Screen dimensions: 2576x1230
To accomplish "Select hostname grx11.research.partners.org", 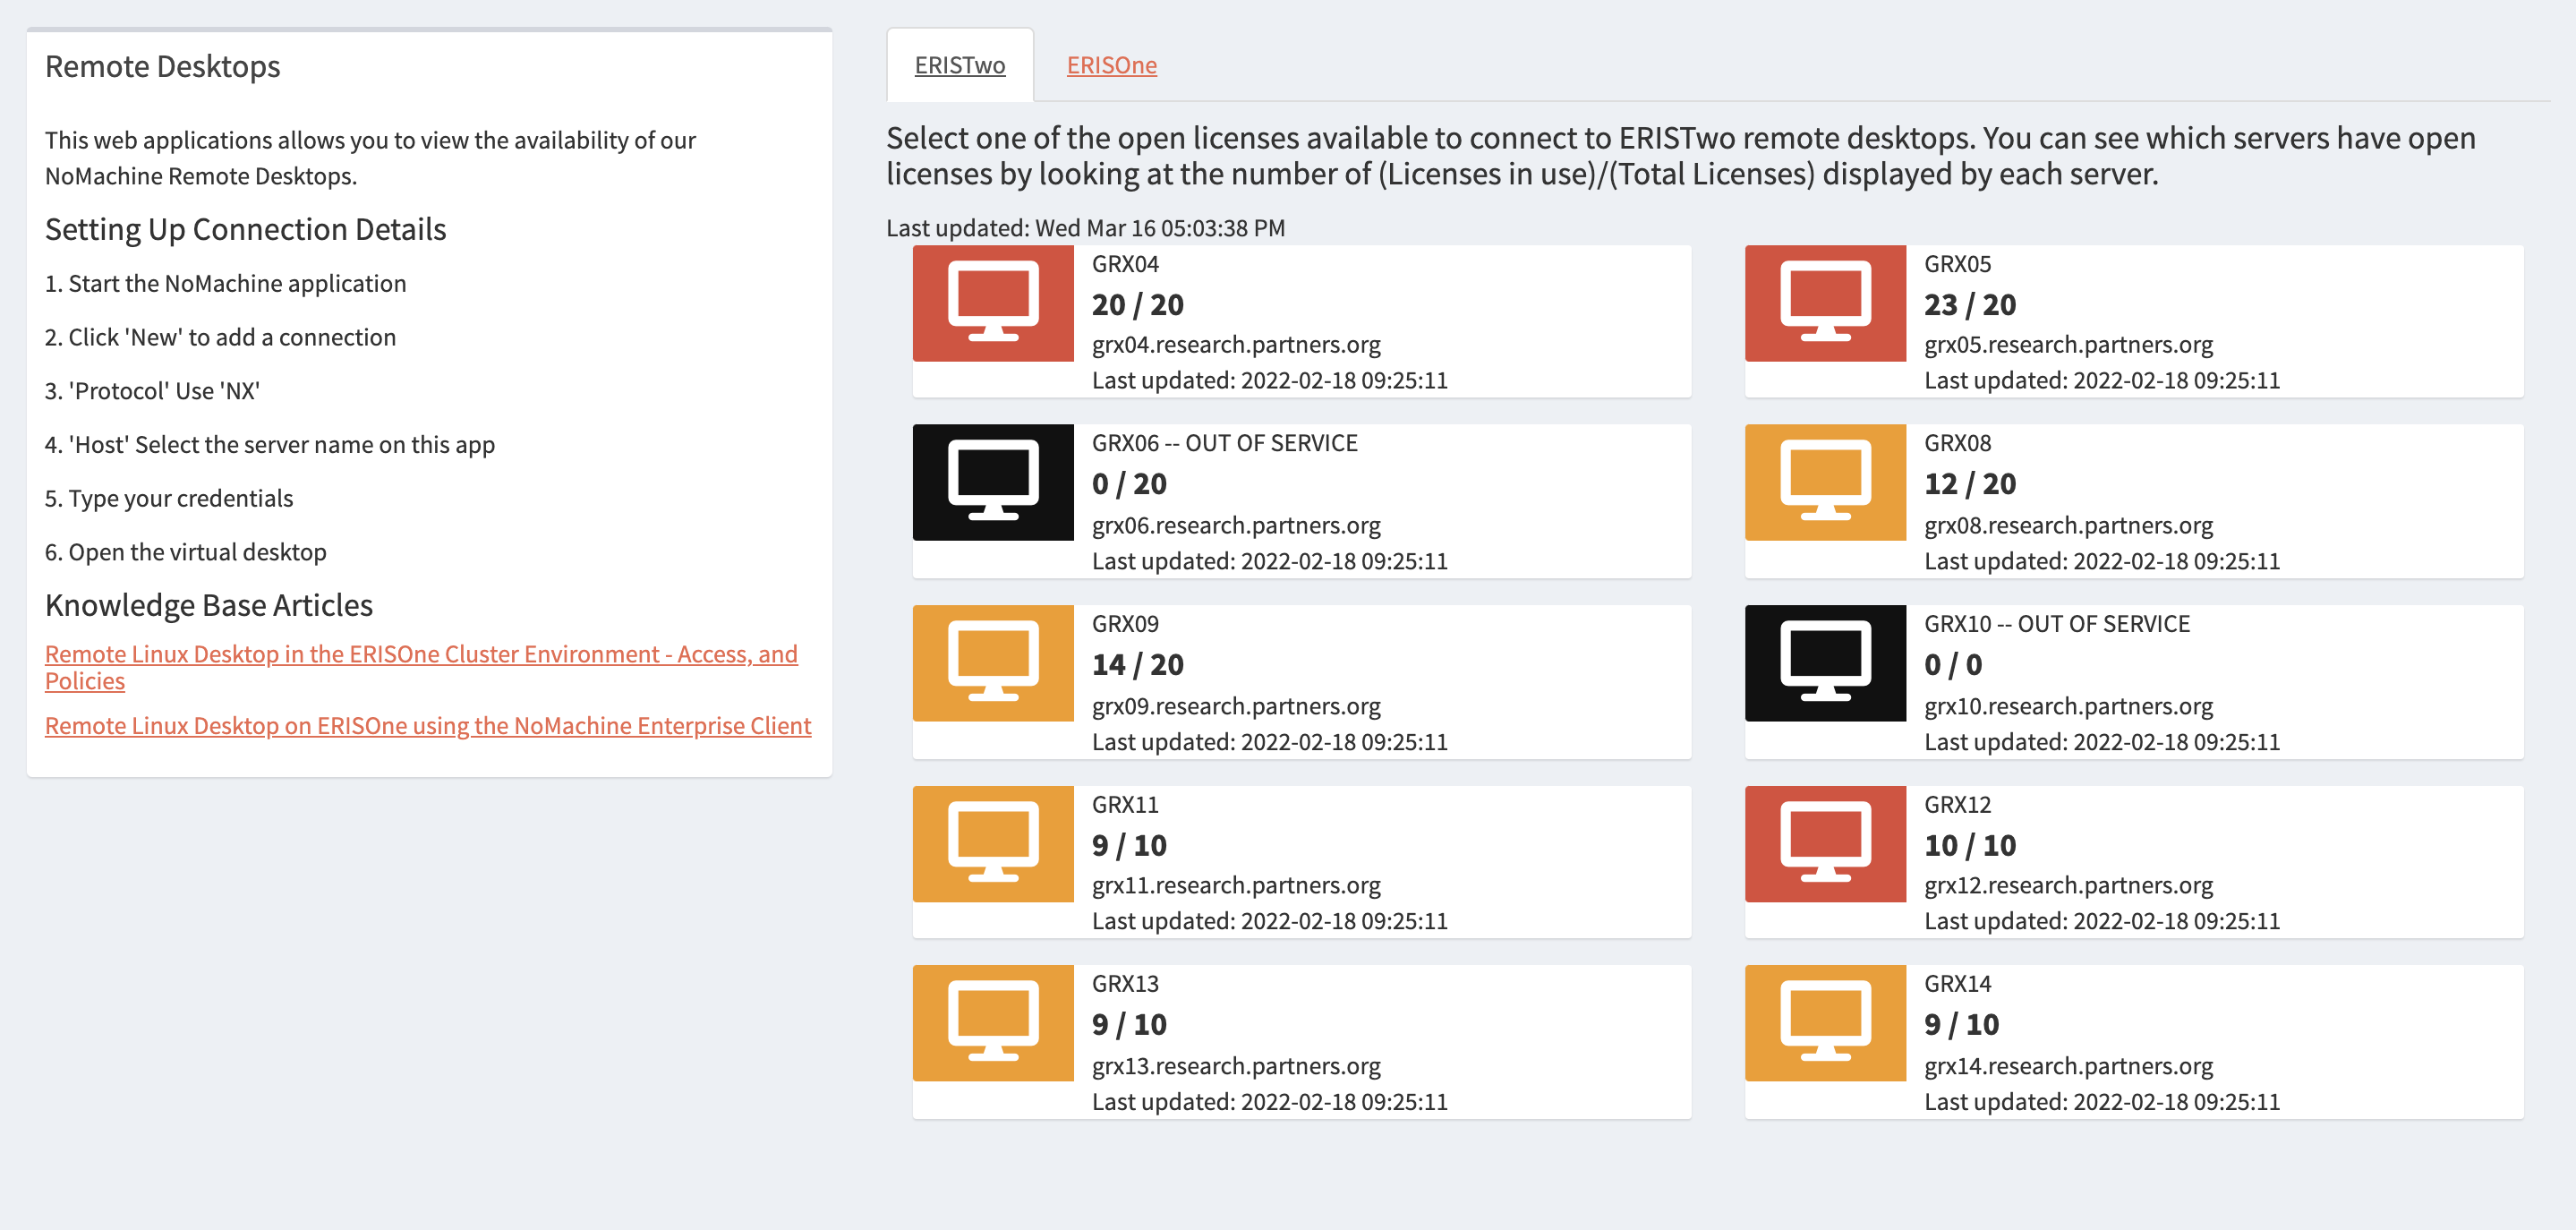I will [x=1236, y=885].
